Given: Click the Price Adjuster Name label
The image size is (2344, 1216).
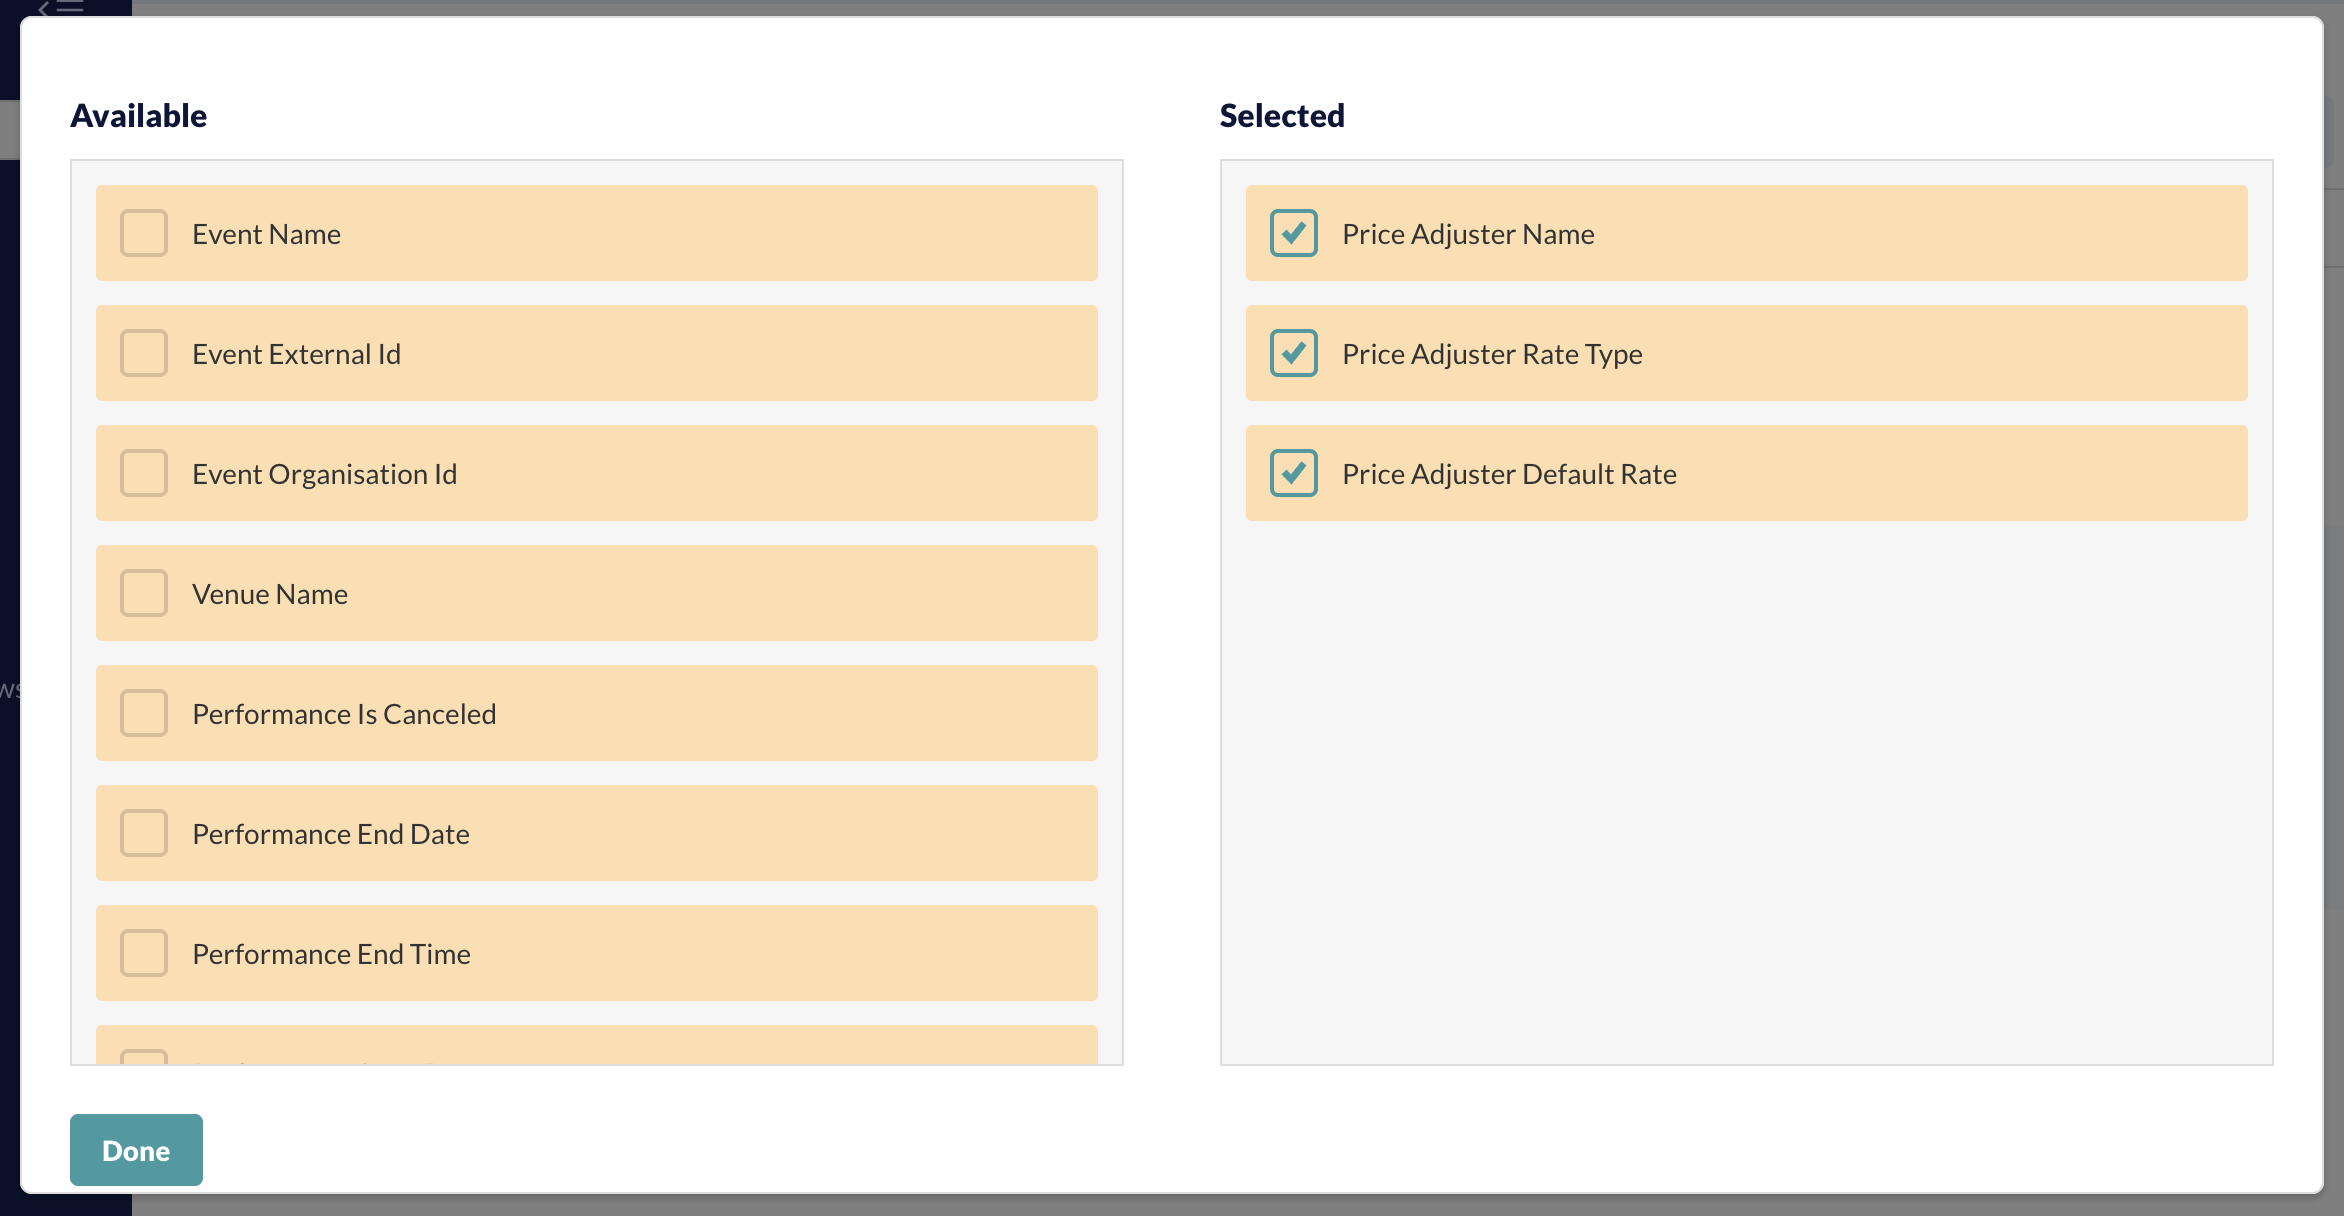Looking at the screenshot, I should click(1468, 234).
